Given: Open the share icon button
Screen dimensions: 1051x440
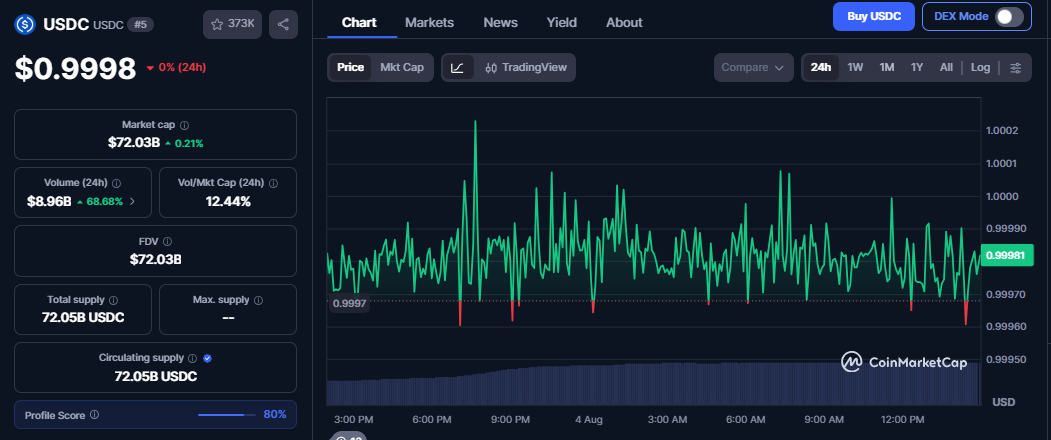Looking at the screenshot, I should pyautogui.click(x=283, y=24).
